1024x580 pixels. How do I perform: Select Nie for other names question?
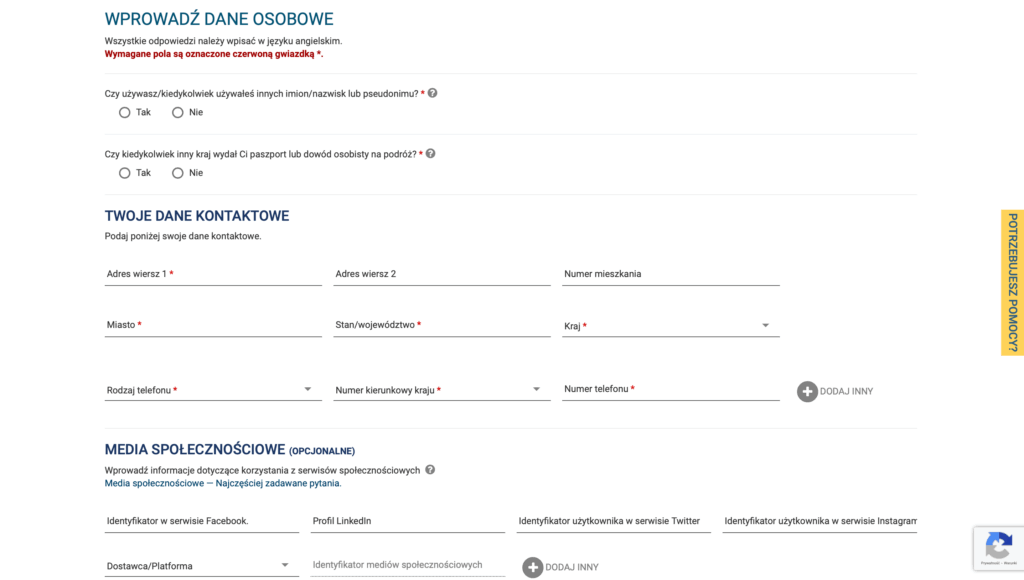pos(178,113)
